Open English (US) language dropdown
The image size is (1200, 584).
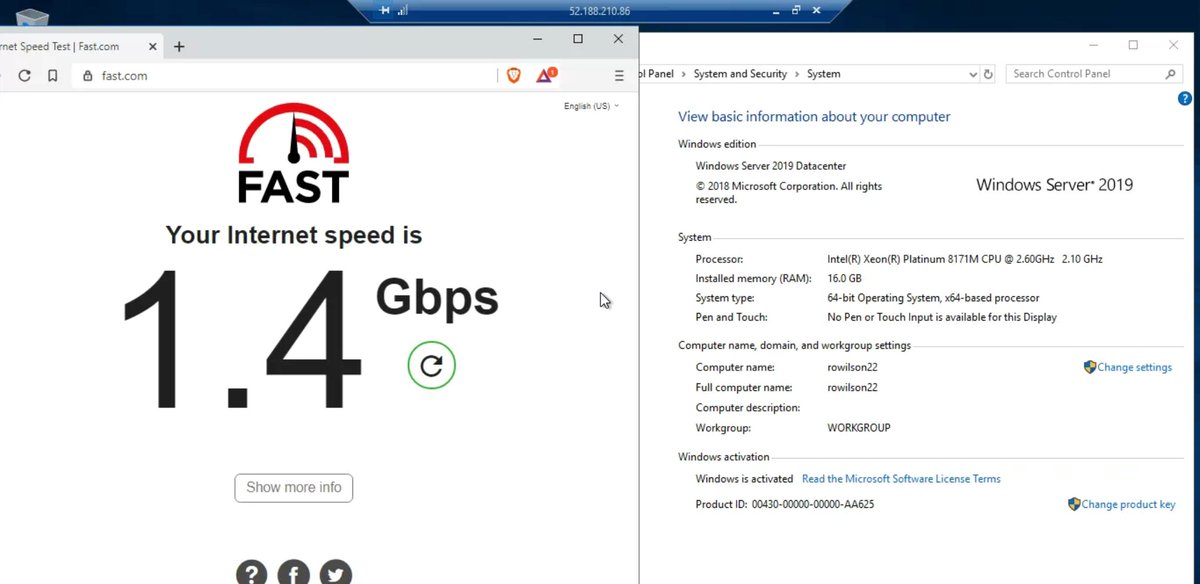[591, 106]
